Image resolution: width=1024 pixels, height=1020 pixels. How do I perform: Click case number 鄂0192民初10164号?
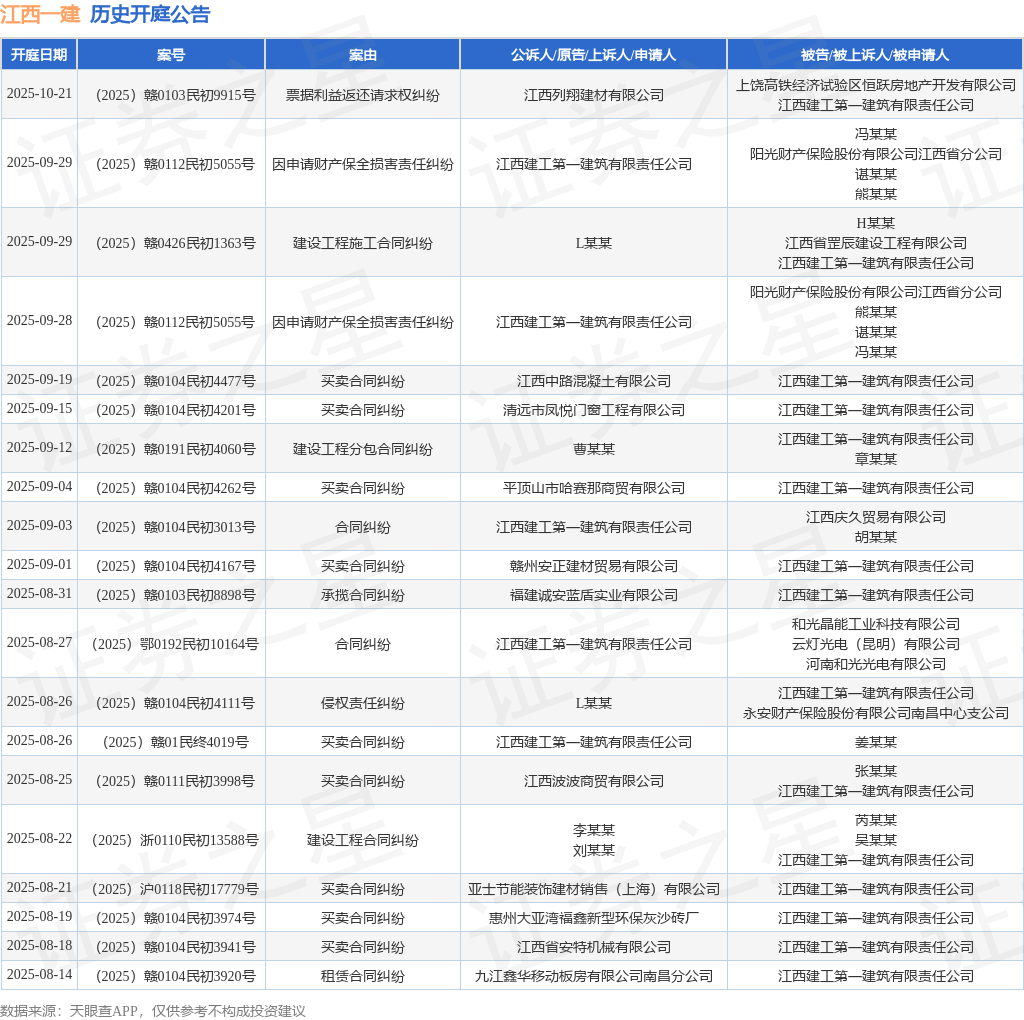click(176, 645)
